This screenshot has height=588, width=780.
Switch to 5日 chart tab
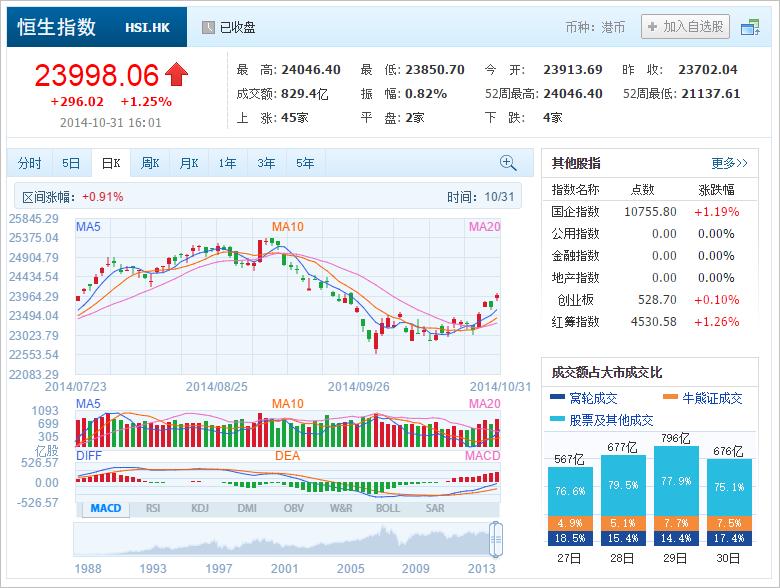(71, 163)
